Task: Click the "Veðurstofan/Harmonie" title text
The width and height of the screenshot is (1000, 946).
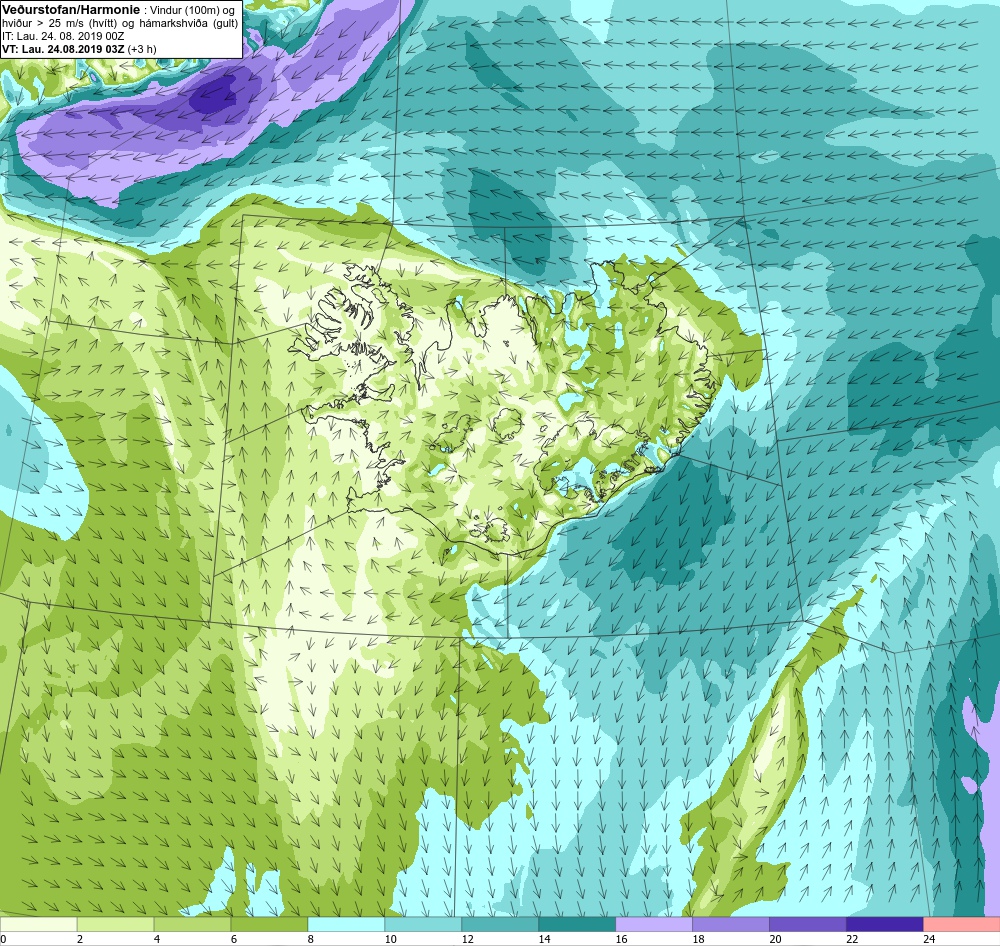Action: 71,10
